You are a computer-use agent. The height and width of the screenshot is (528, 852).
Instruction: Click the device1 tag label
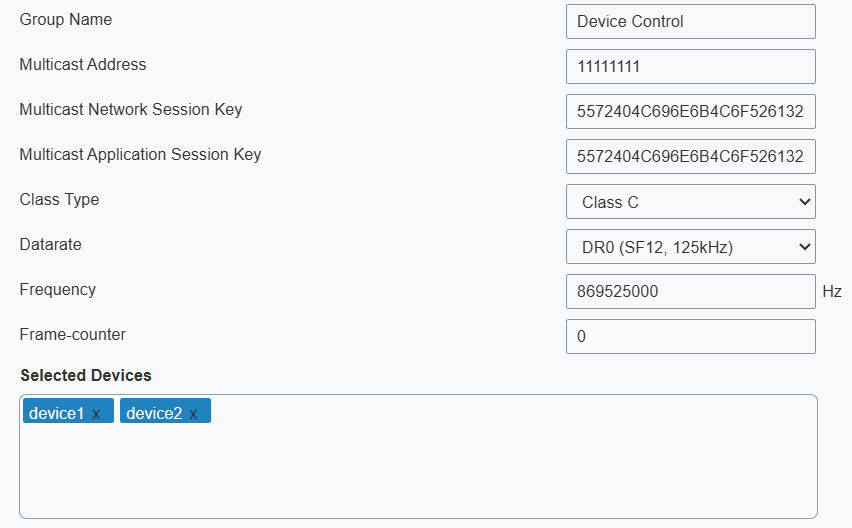tap(57, 413)
